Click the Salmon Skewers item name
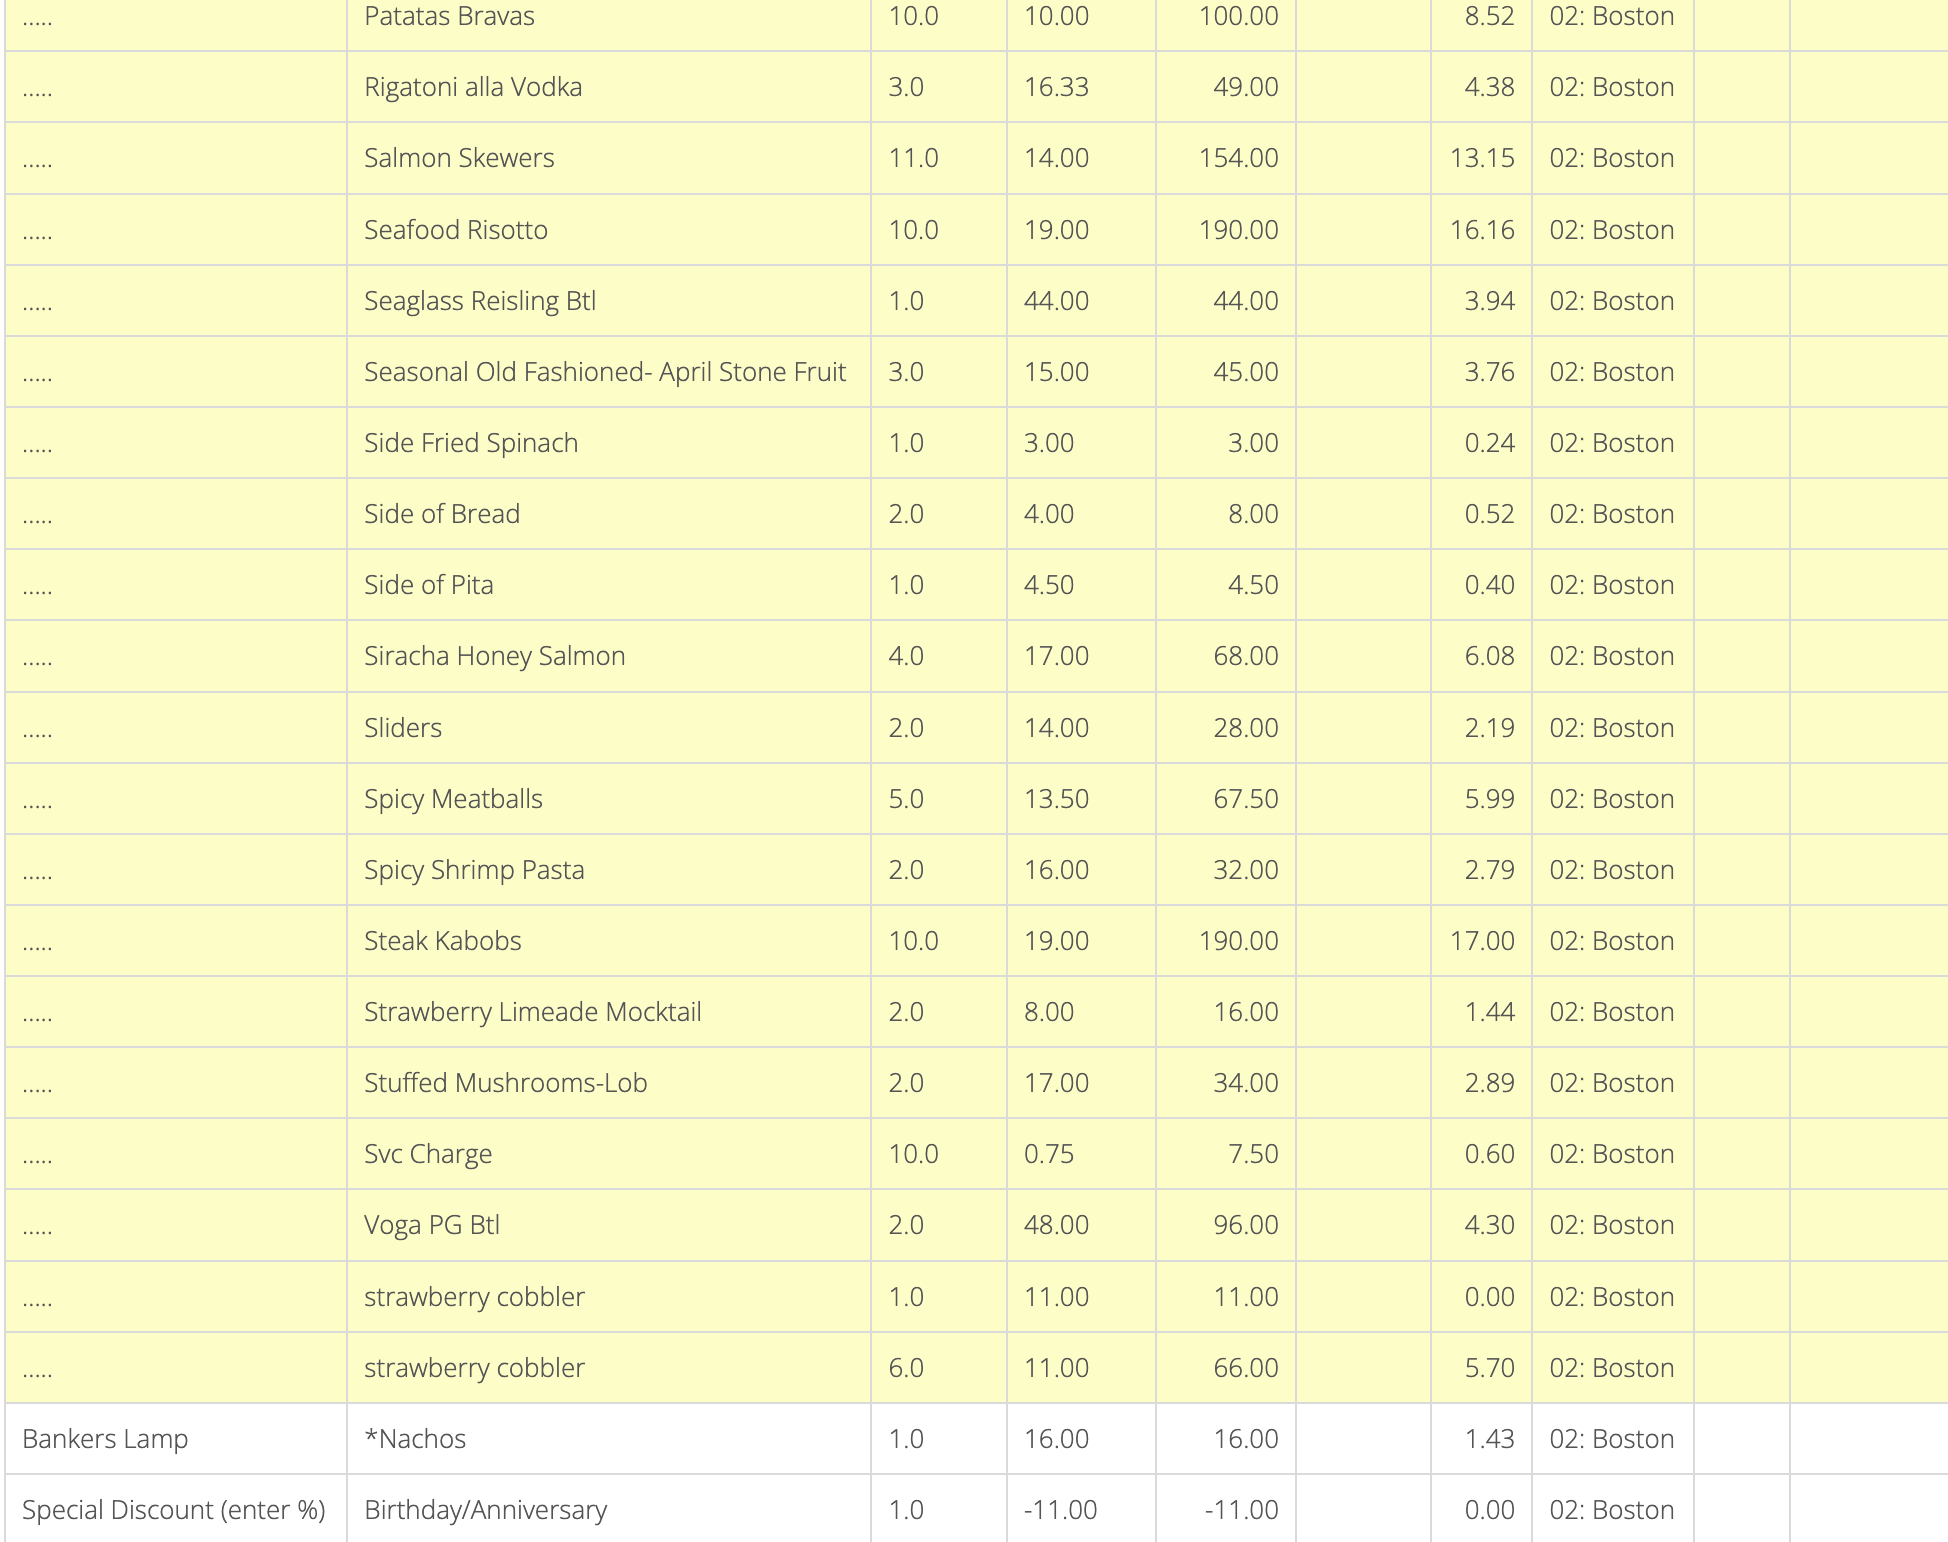The width and height of the screenshot is (1948, 1542). point(459,158)
